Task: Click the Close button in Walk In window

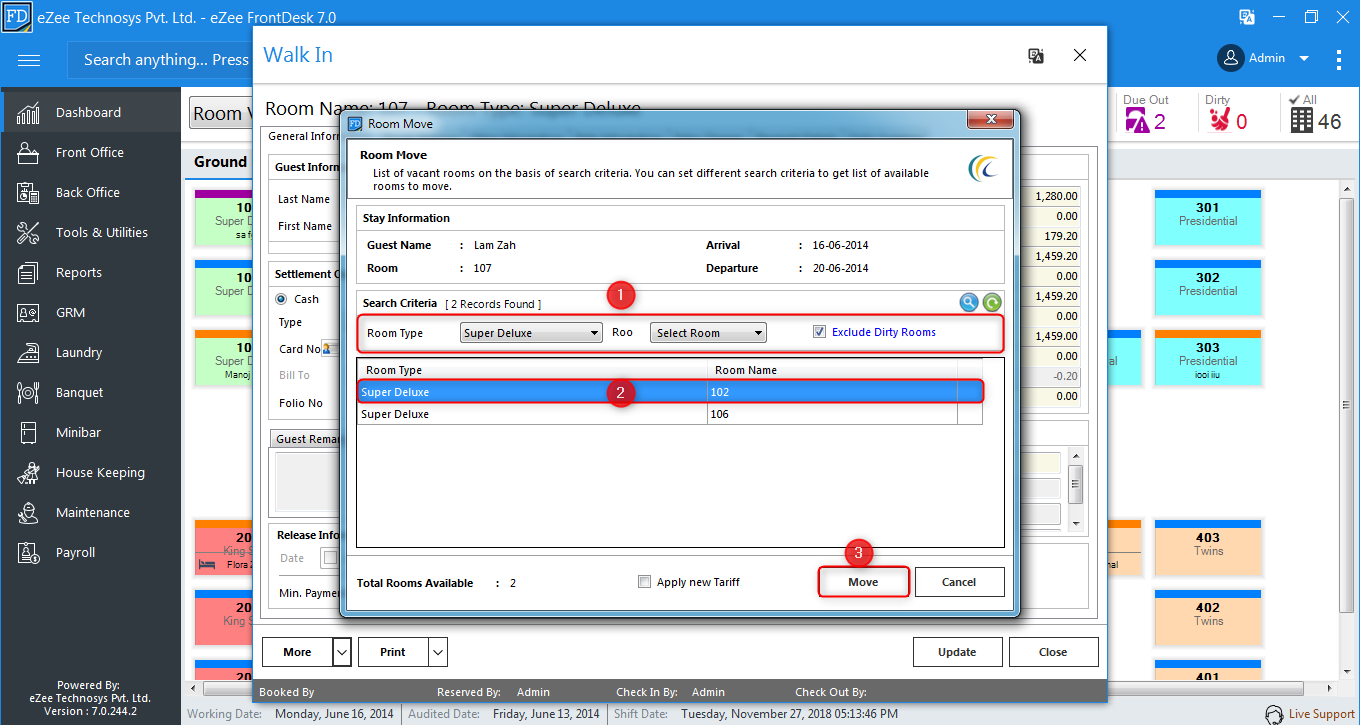Action: click(x=1053, y=652)
